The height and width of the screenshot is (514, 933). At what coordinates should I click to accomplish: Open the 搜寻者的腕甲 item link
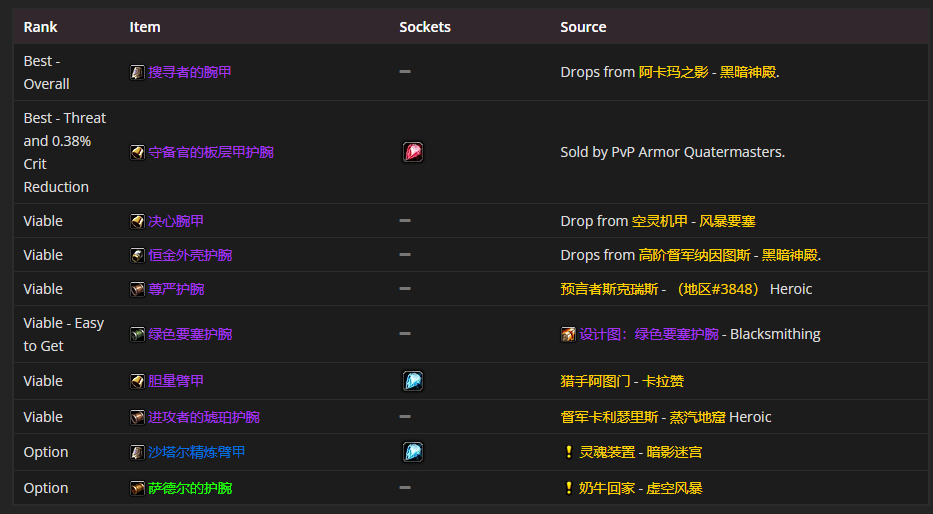click(190, 72)
